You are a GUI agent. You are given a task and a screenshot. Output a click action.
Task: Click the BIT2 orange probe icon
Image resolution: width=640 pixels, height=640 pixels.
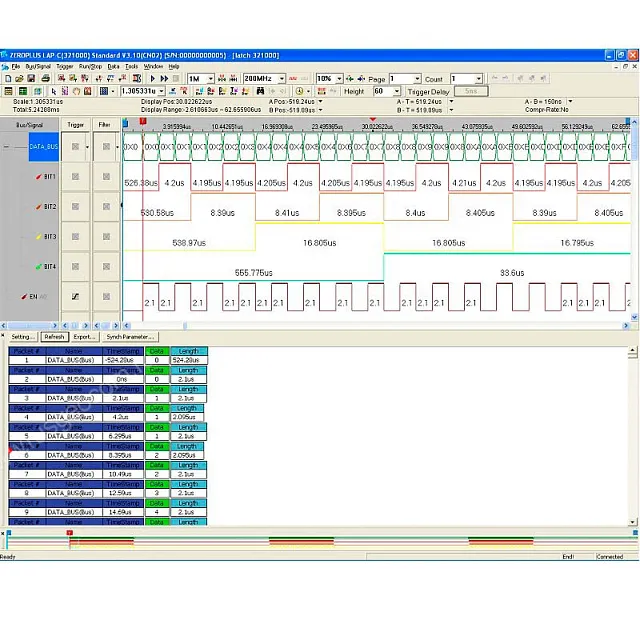(36, 207)
